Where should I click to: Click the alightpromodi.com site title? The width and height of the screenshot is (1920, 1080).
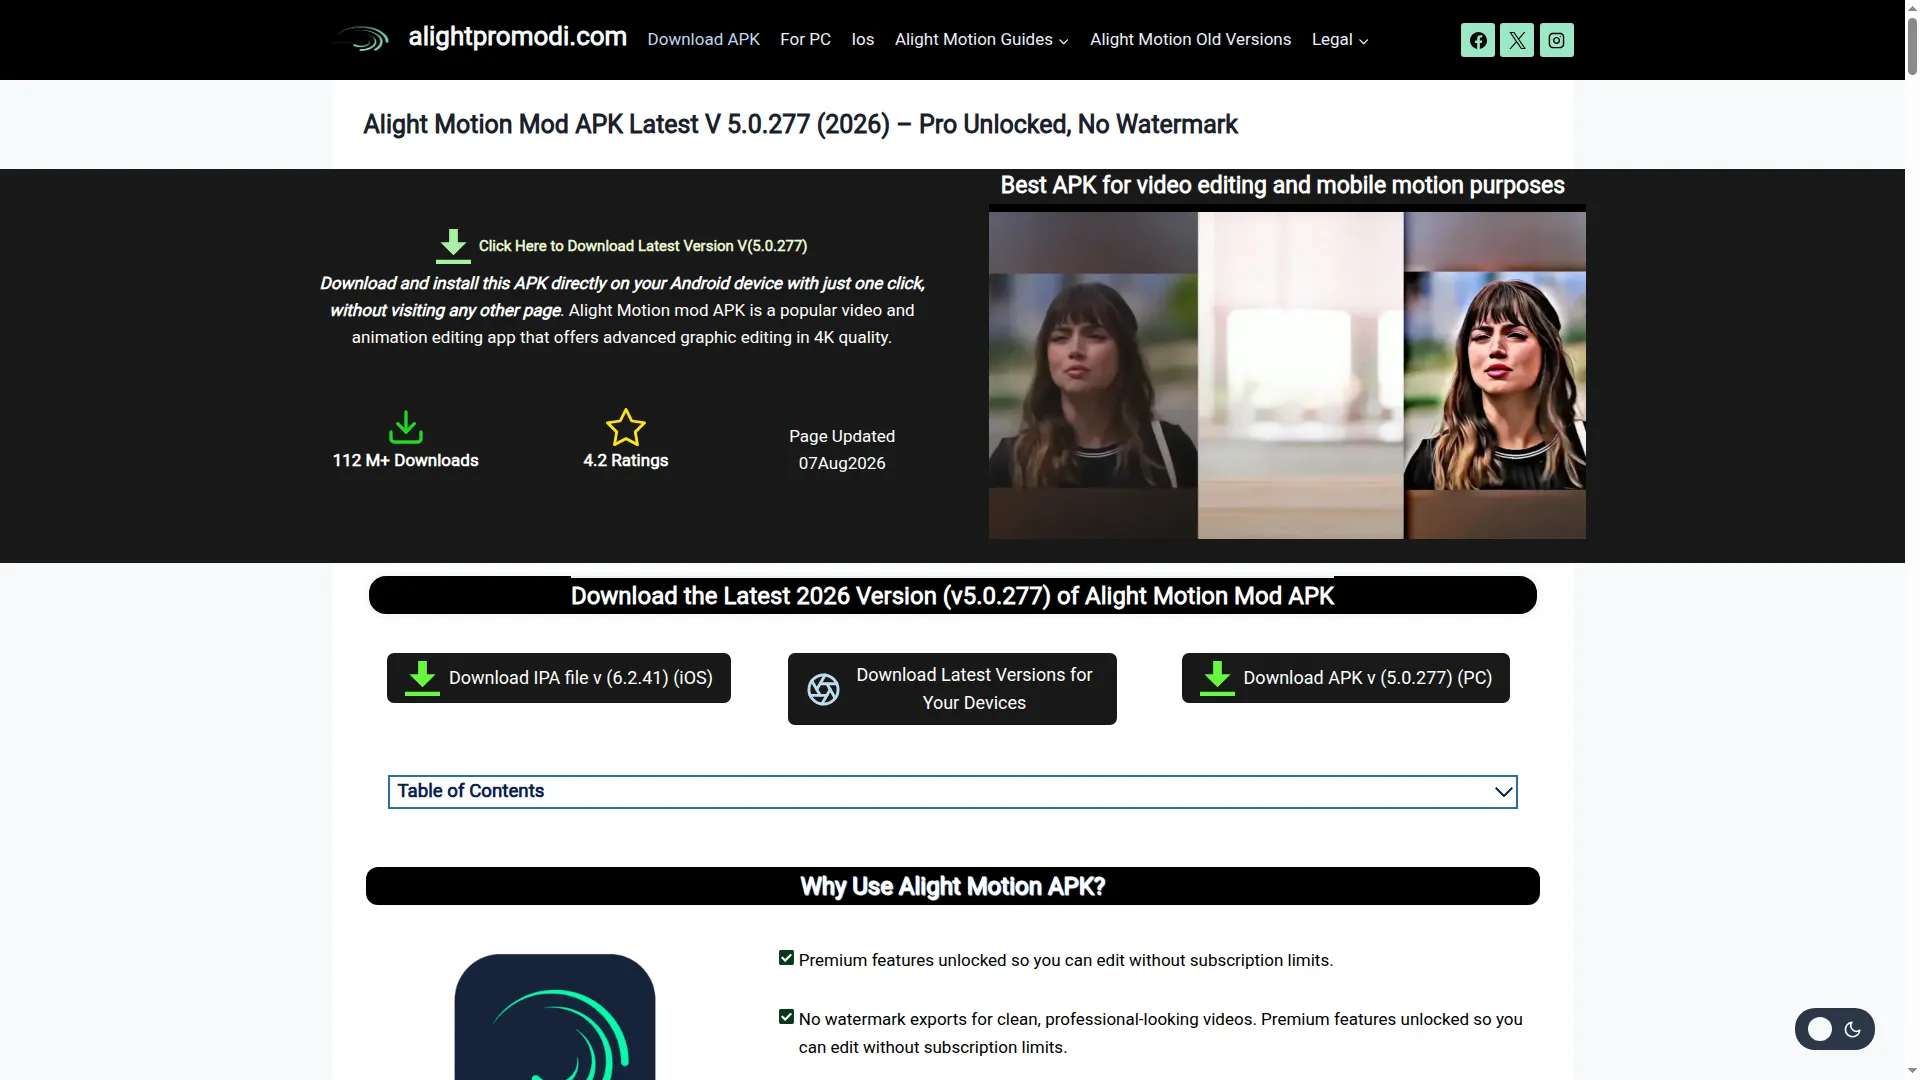click(x=517, y=37)
